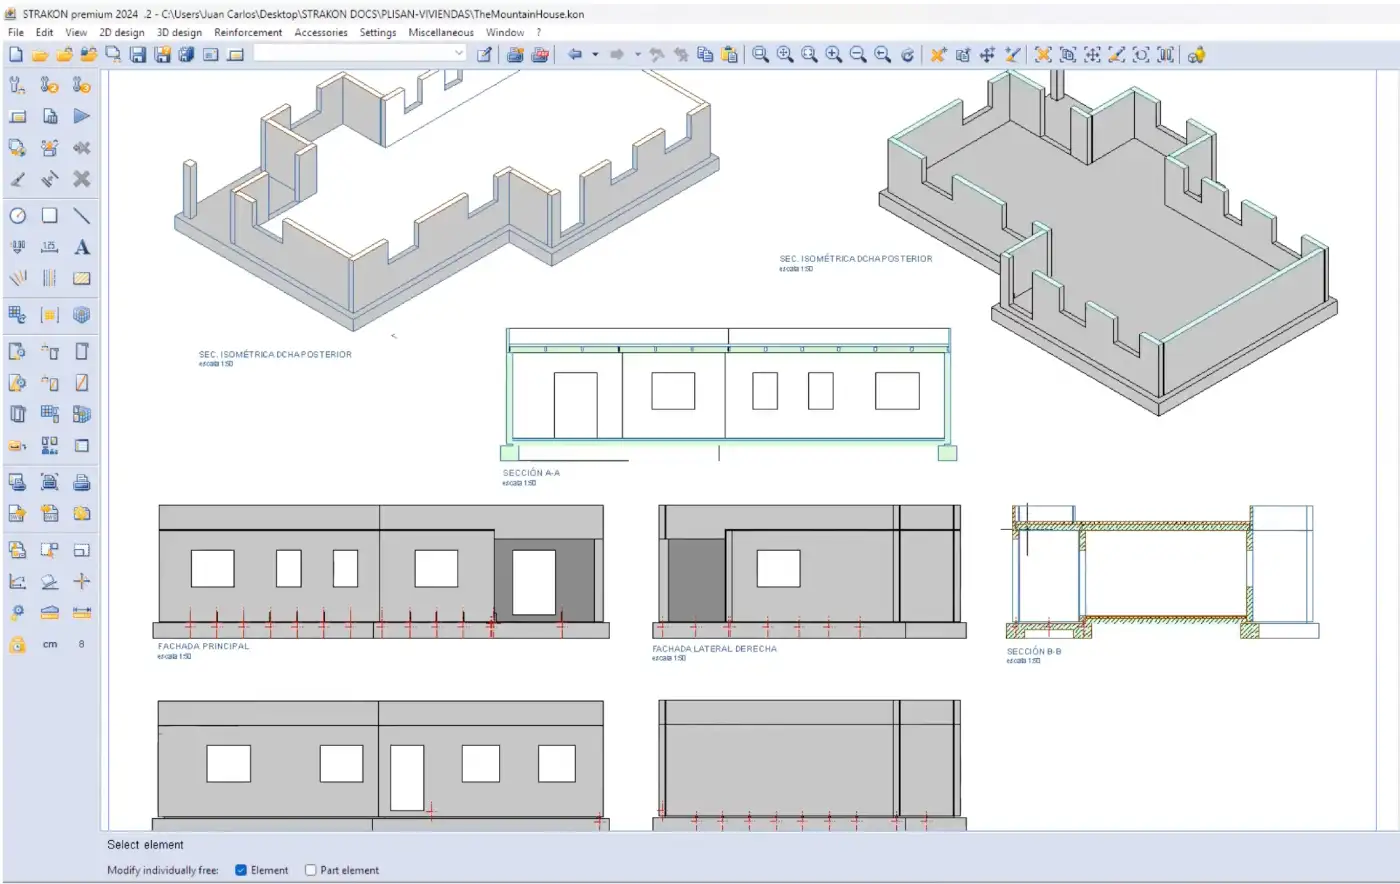The width and height of the screenshot is (1400, 884).
Task: Click the redraw refresh icon
Action: pyautogui.click(x=907, y=55)
